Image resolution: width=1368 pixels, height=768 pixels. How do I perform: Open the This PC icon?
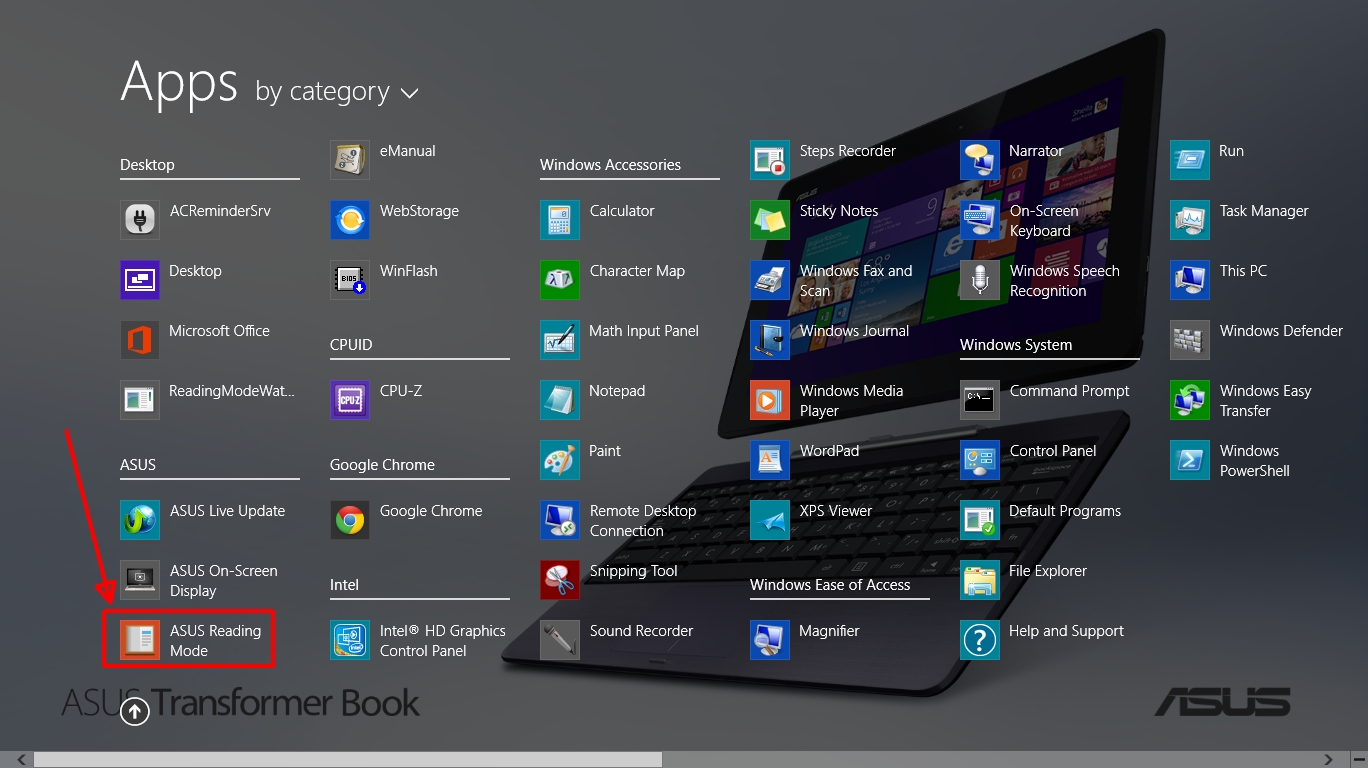pos(1190,280)
